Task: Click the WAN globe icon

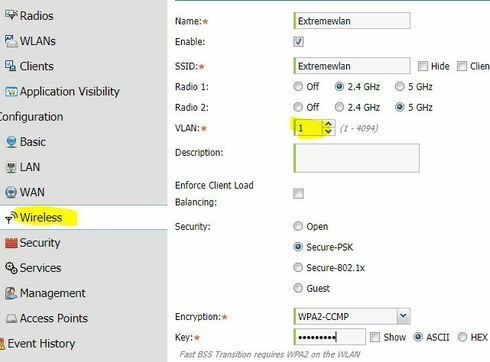Action: [11, 192]
